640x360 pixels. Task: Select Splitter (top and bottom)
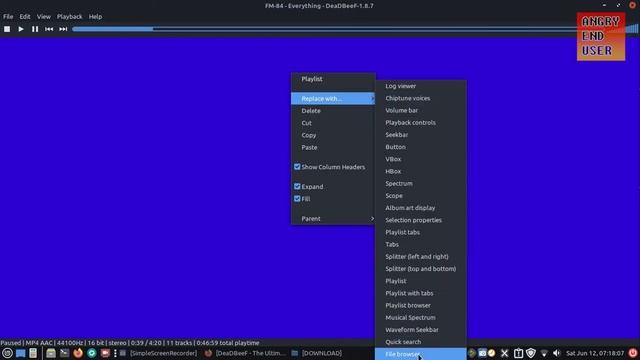(421, 269)
